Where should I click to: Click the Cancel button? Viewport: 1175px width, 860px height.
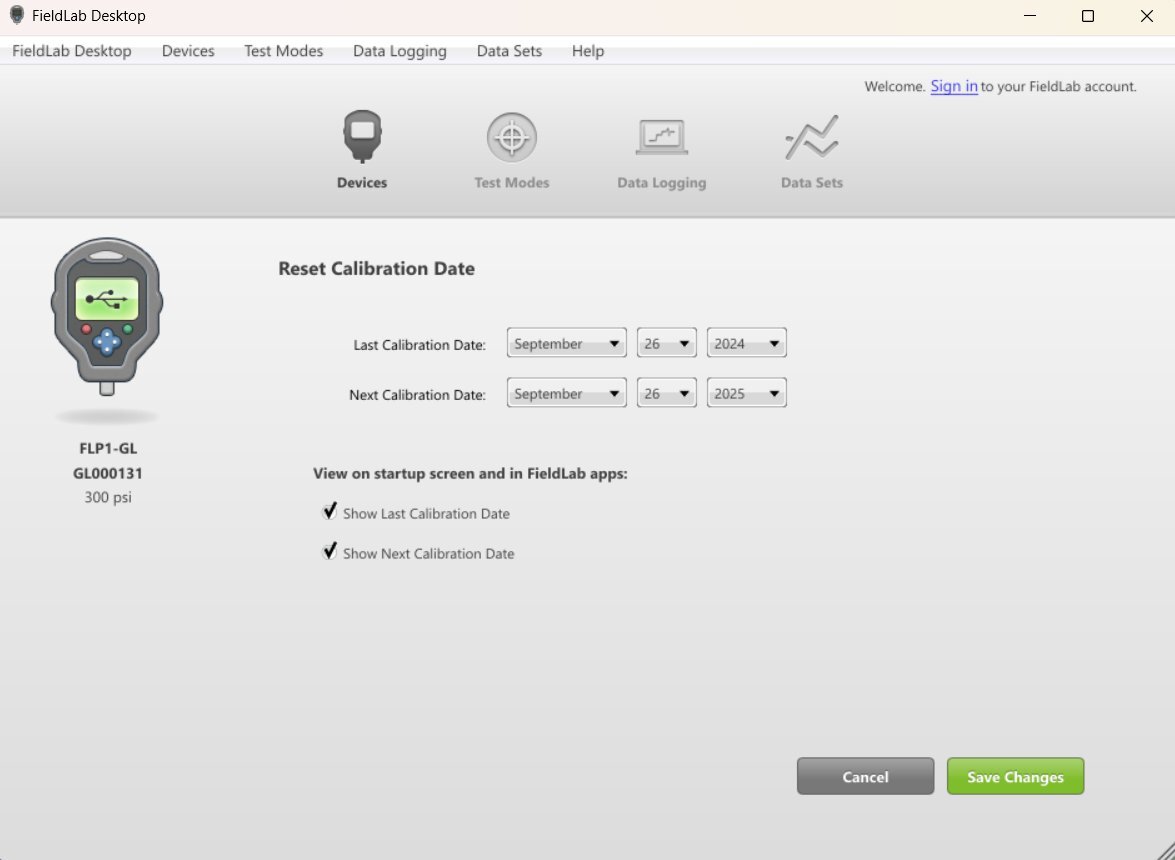point(866,776)
